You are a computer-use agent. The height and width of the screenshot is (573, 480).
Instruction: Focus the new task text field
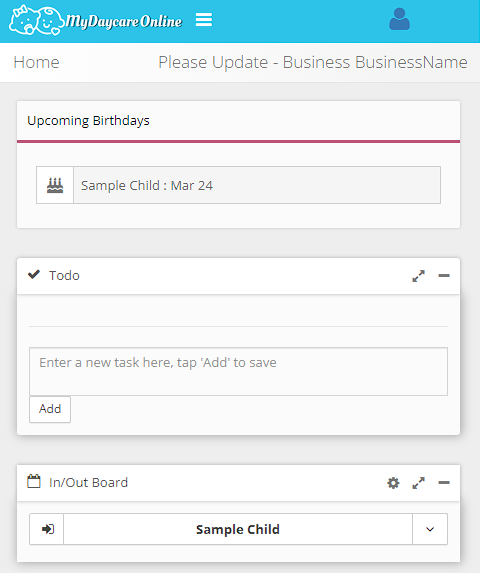(x=238, y=371)
